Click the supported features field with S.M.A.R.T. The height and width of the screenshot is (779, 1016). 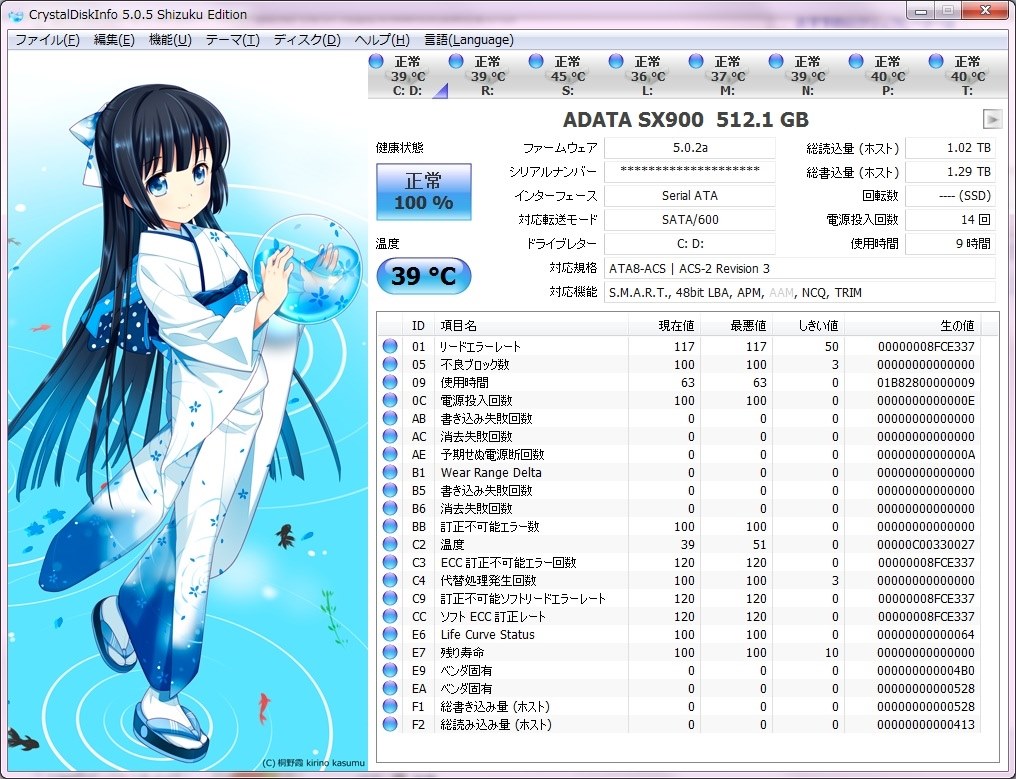click(x=800, y=292)
